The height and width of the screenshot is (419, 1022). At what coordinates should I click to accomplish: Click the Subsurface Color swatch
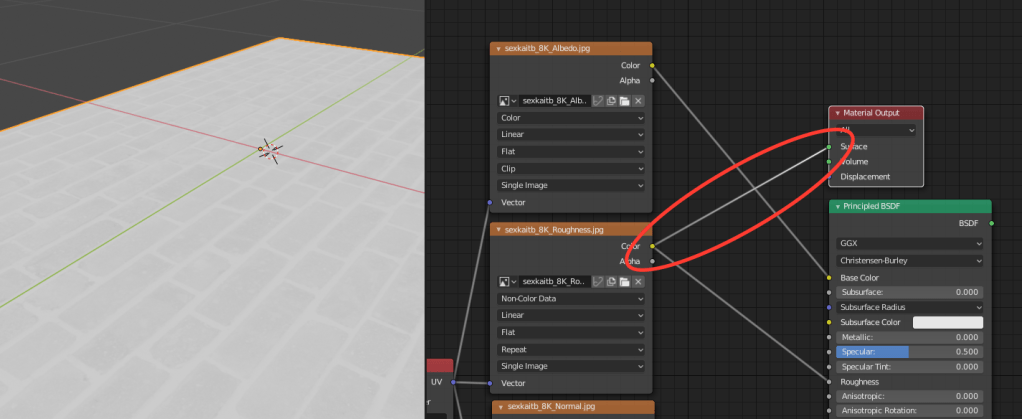[x=948, y=323]
